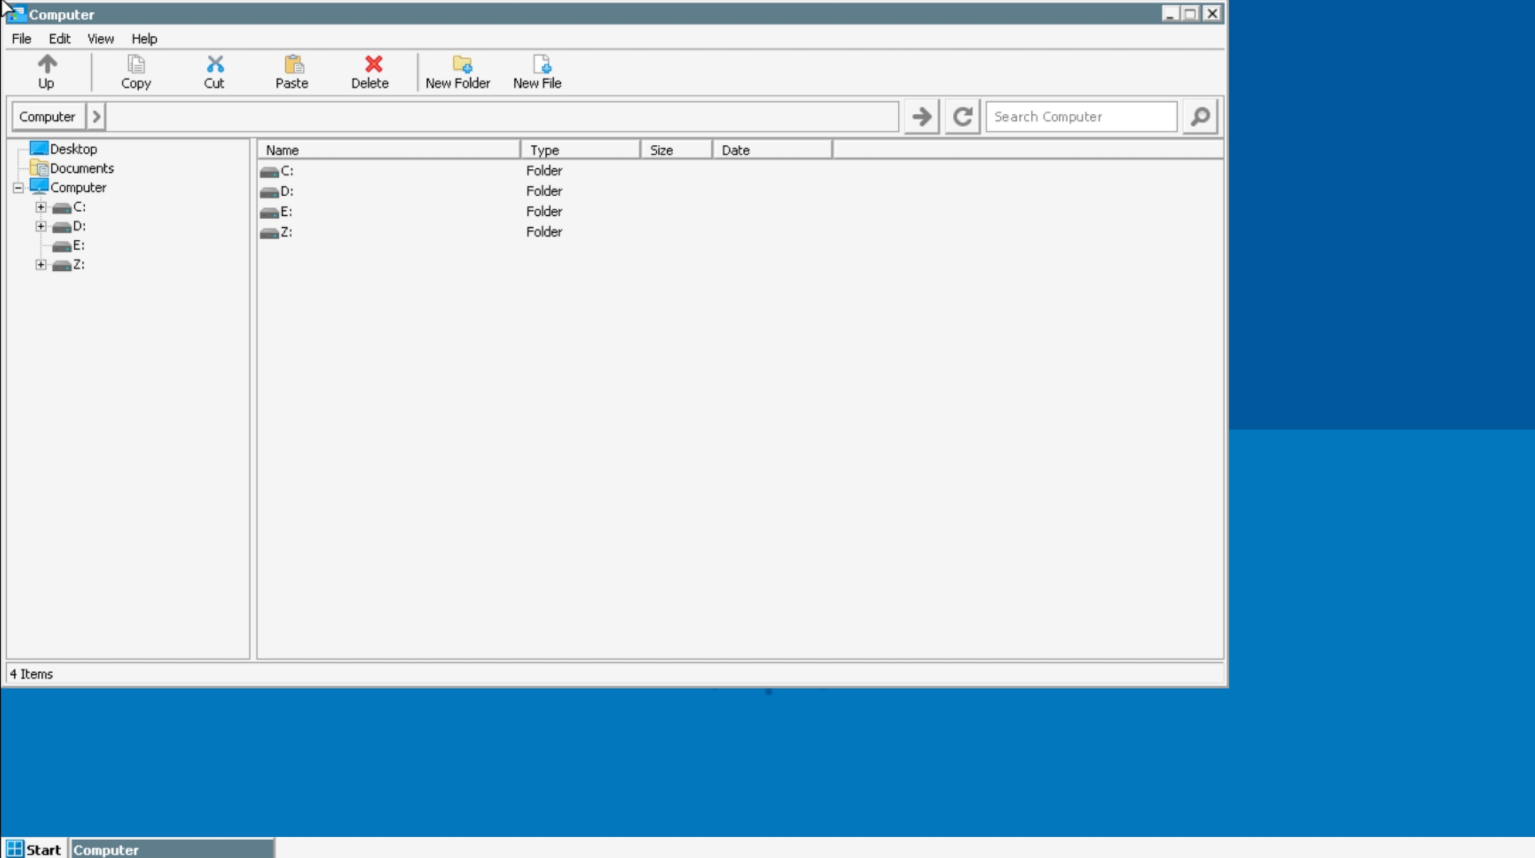
Task: Click the go arrow next to address bar
Action: point(922,117)
